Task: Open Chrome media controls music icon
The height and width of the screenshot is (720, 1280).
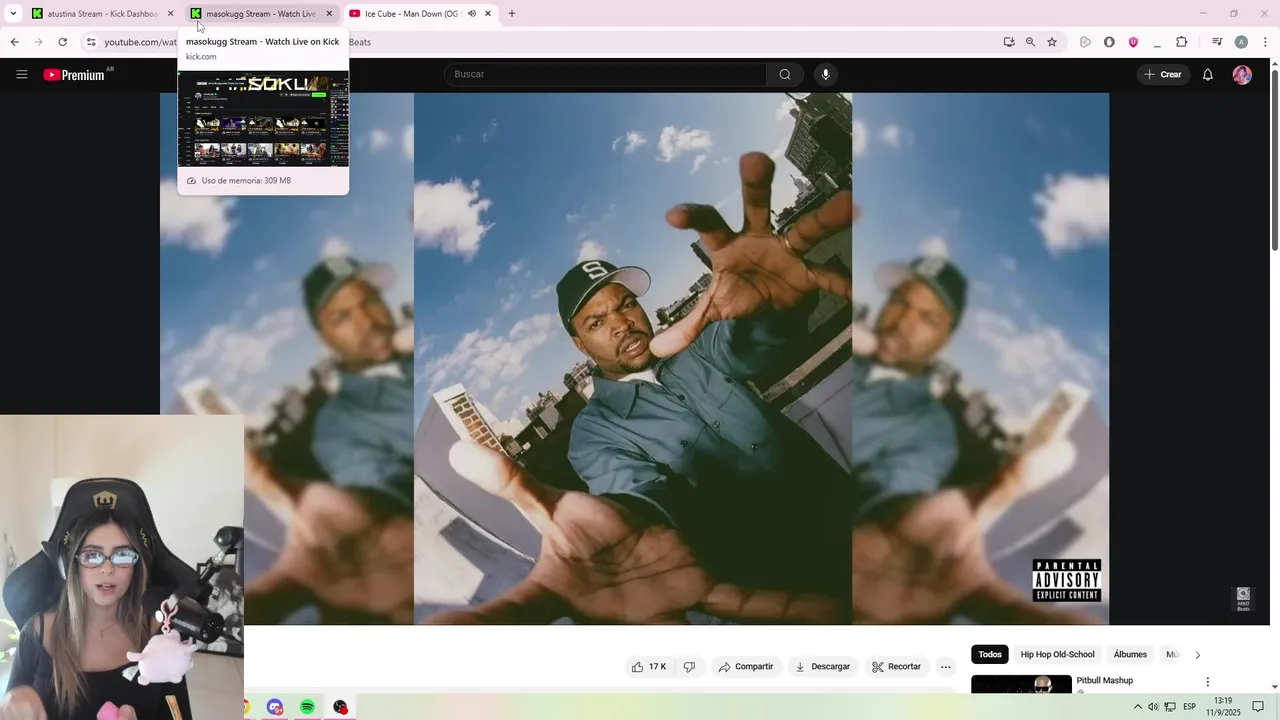Action: (1217, 42)
